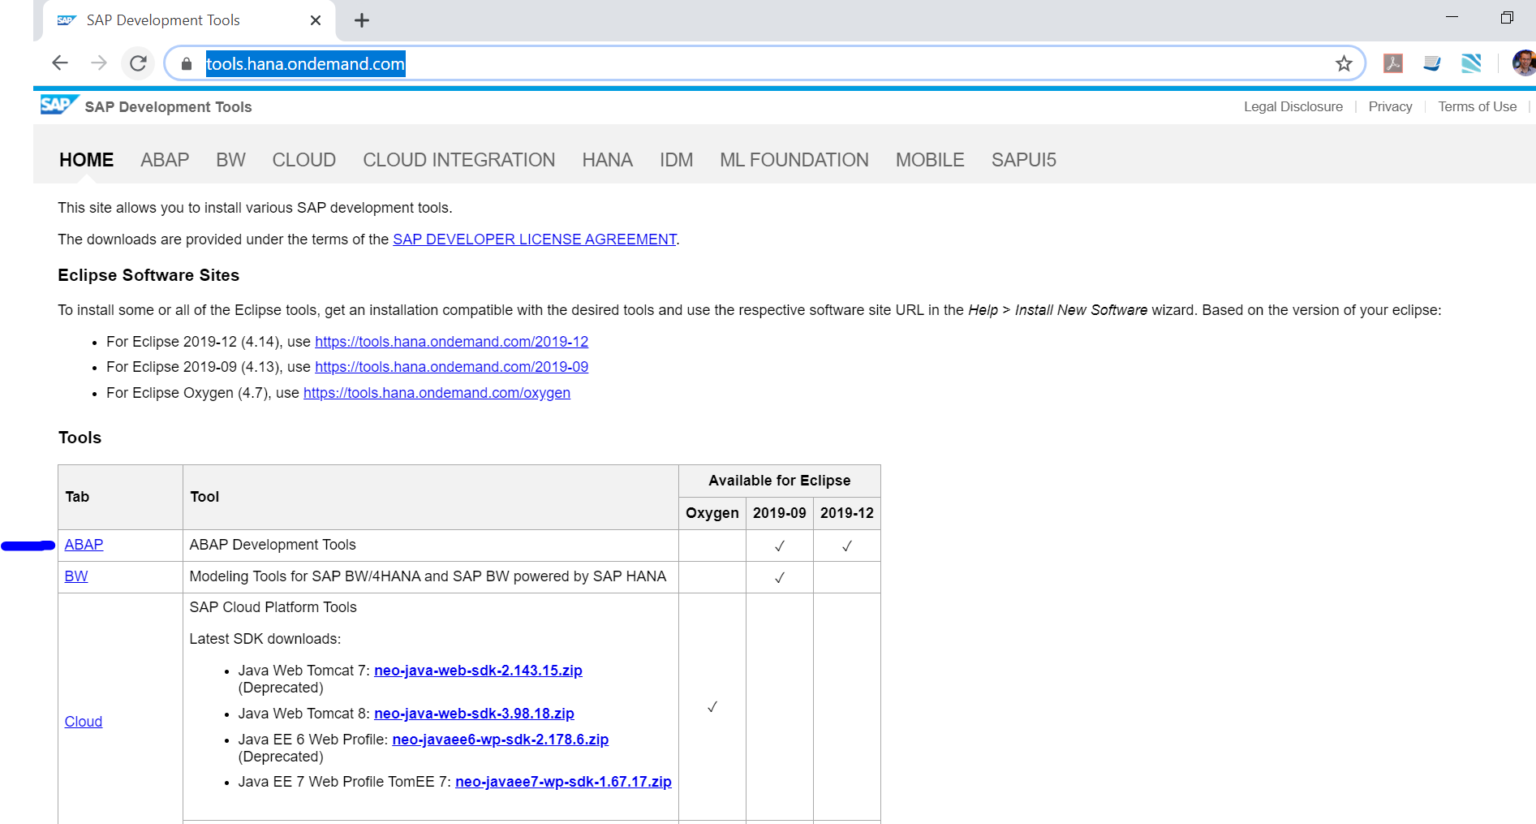Click the web clipper extension icon
This screenshot has width=1536, height=824.
click(1431, 62)
